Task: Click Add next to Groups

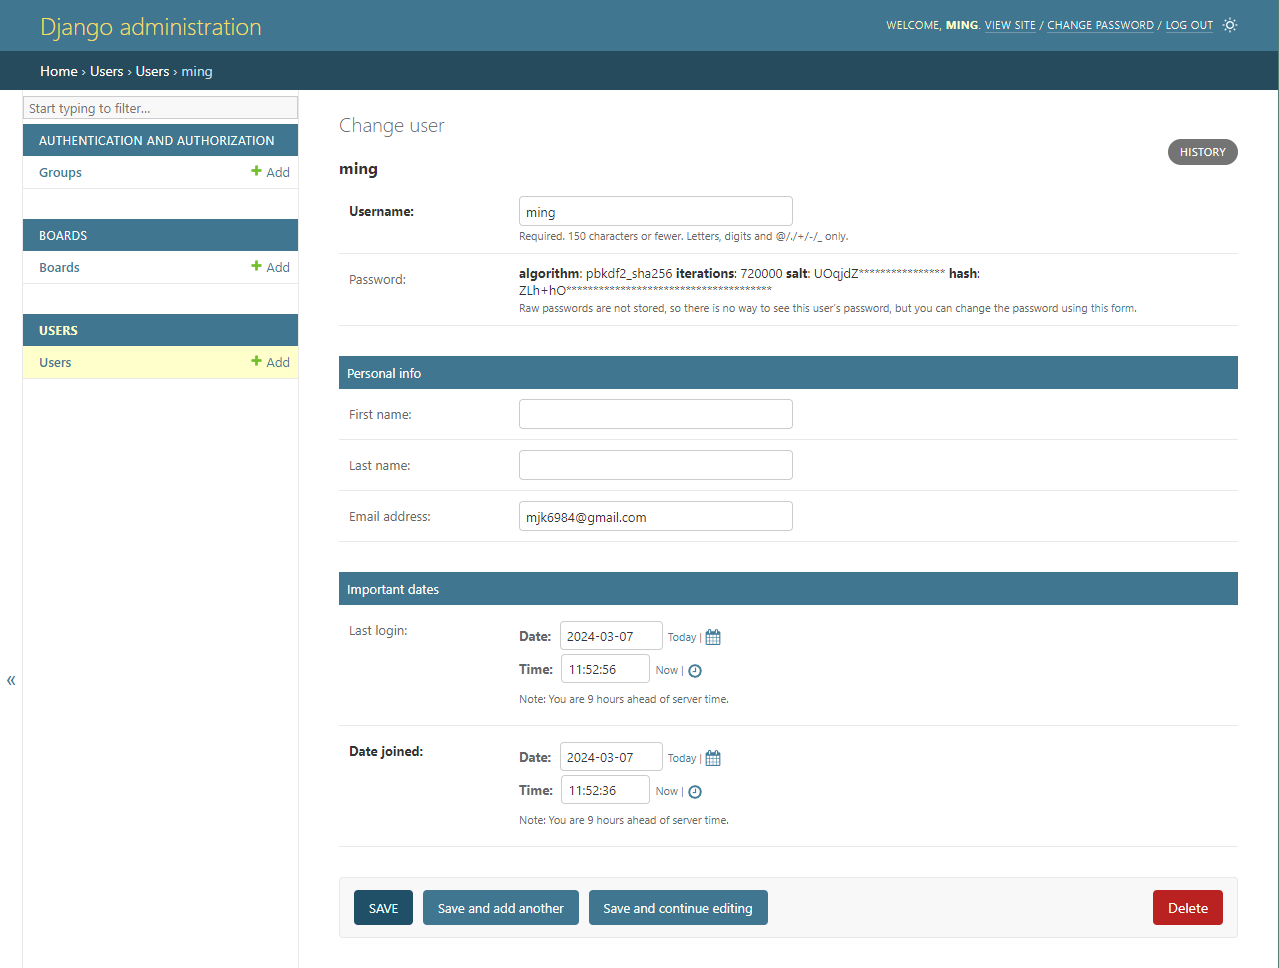Action: pos(271,172)
